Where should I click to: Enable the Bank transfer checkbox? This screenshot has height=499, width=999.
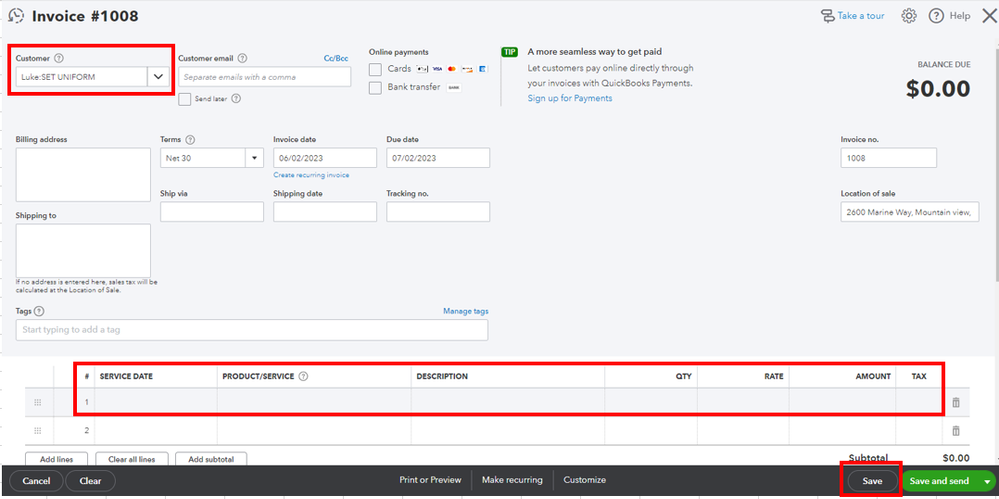point(375,88)
